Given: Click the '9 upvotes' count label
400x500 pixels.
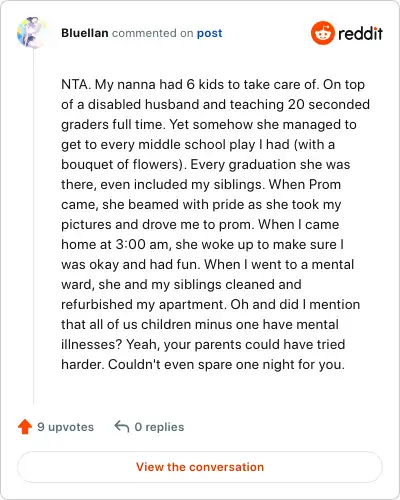Looking at the screenshot, I should coord(66,427).
